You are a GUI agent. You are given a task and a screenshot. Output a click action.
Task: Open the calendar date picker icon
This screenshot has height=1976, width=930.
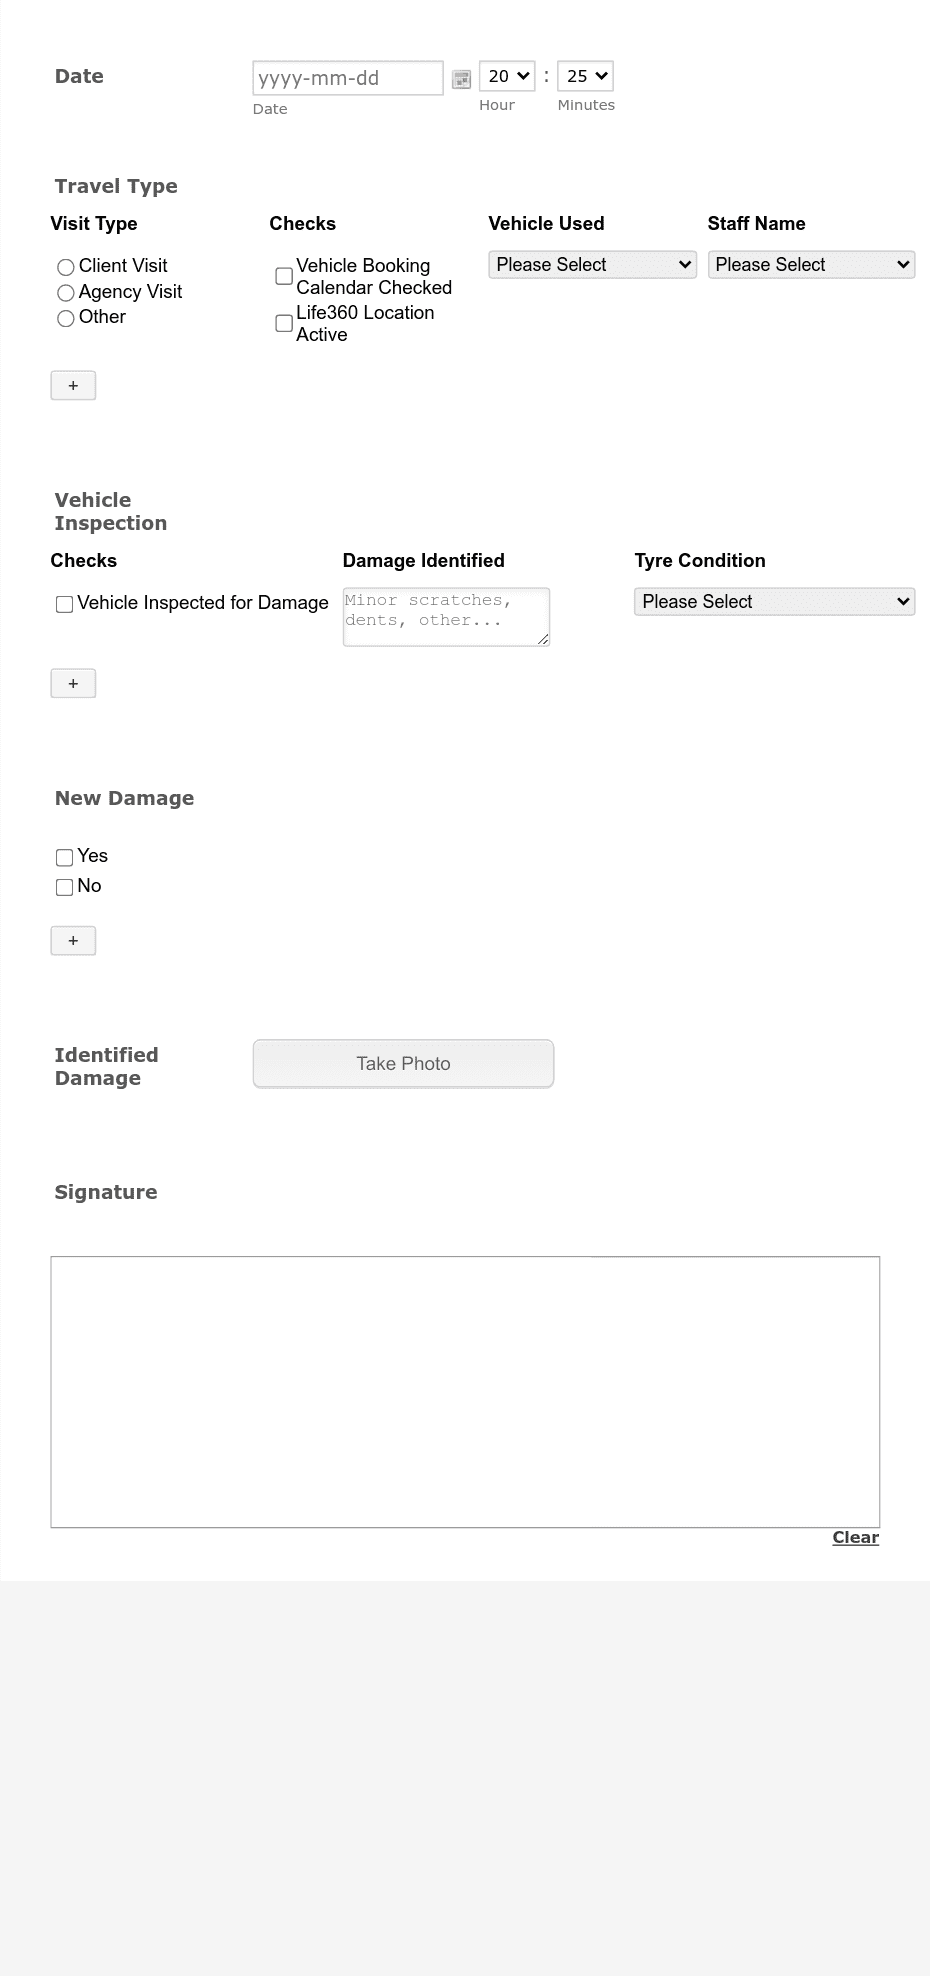[x=461, y=79]
